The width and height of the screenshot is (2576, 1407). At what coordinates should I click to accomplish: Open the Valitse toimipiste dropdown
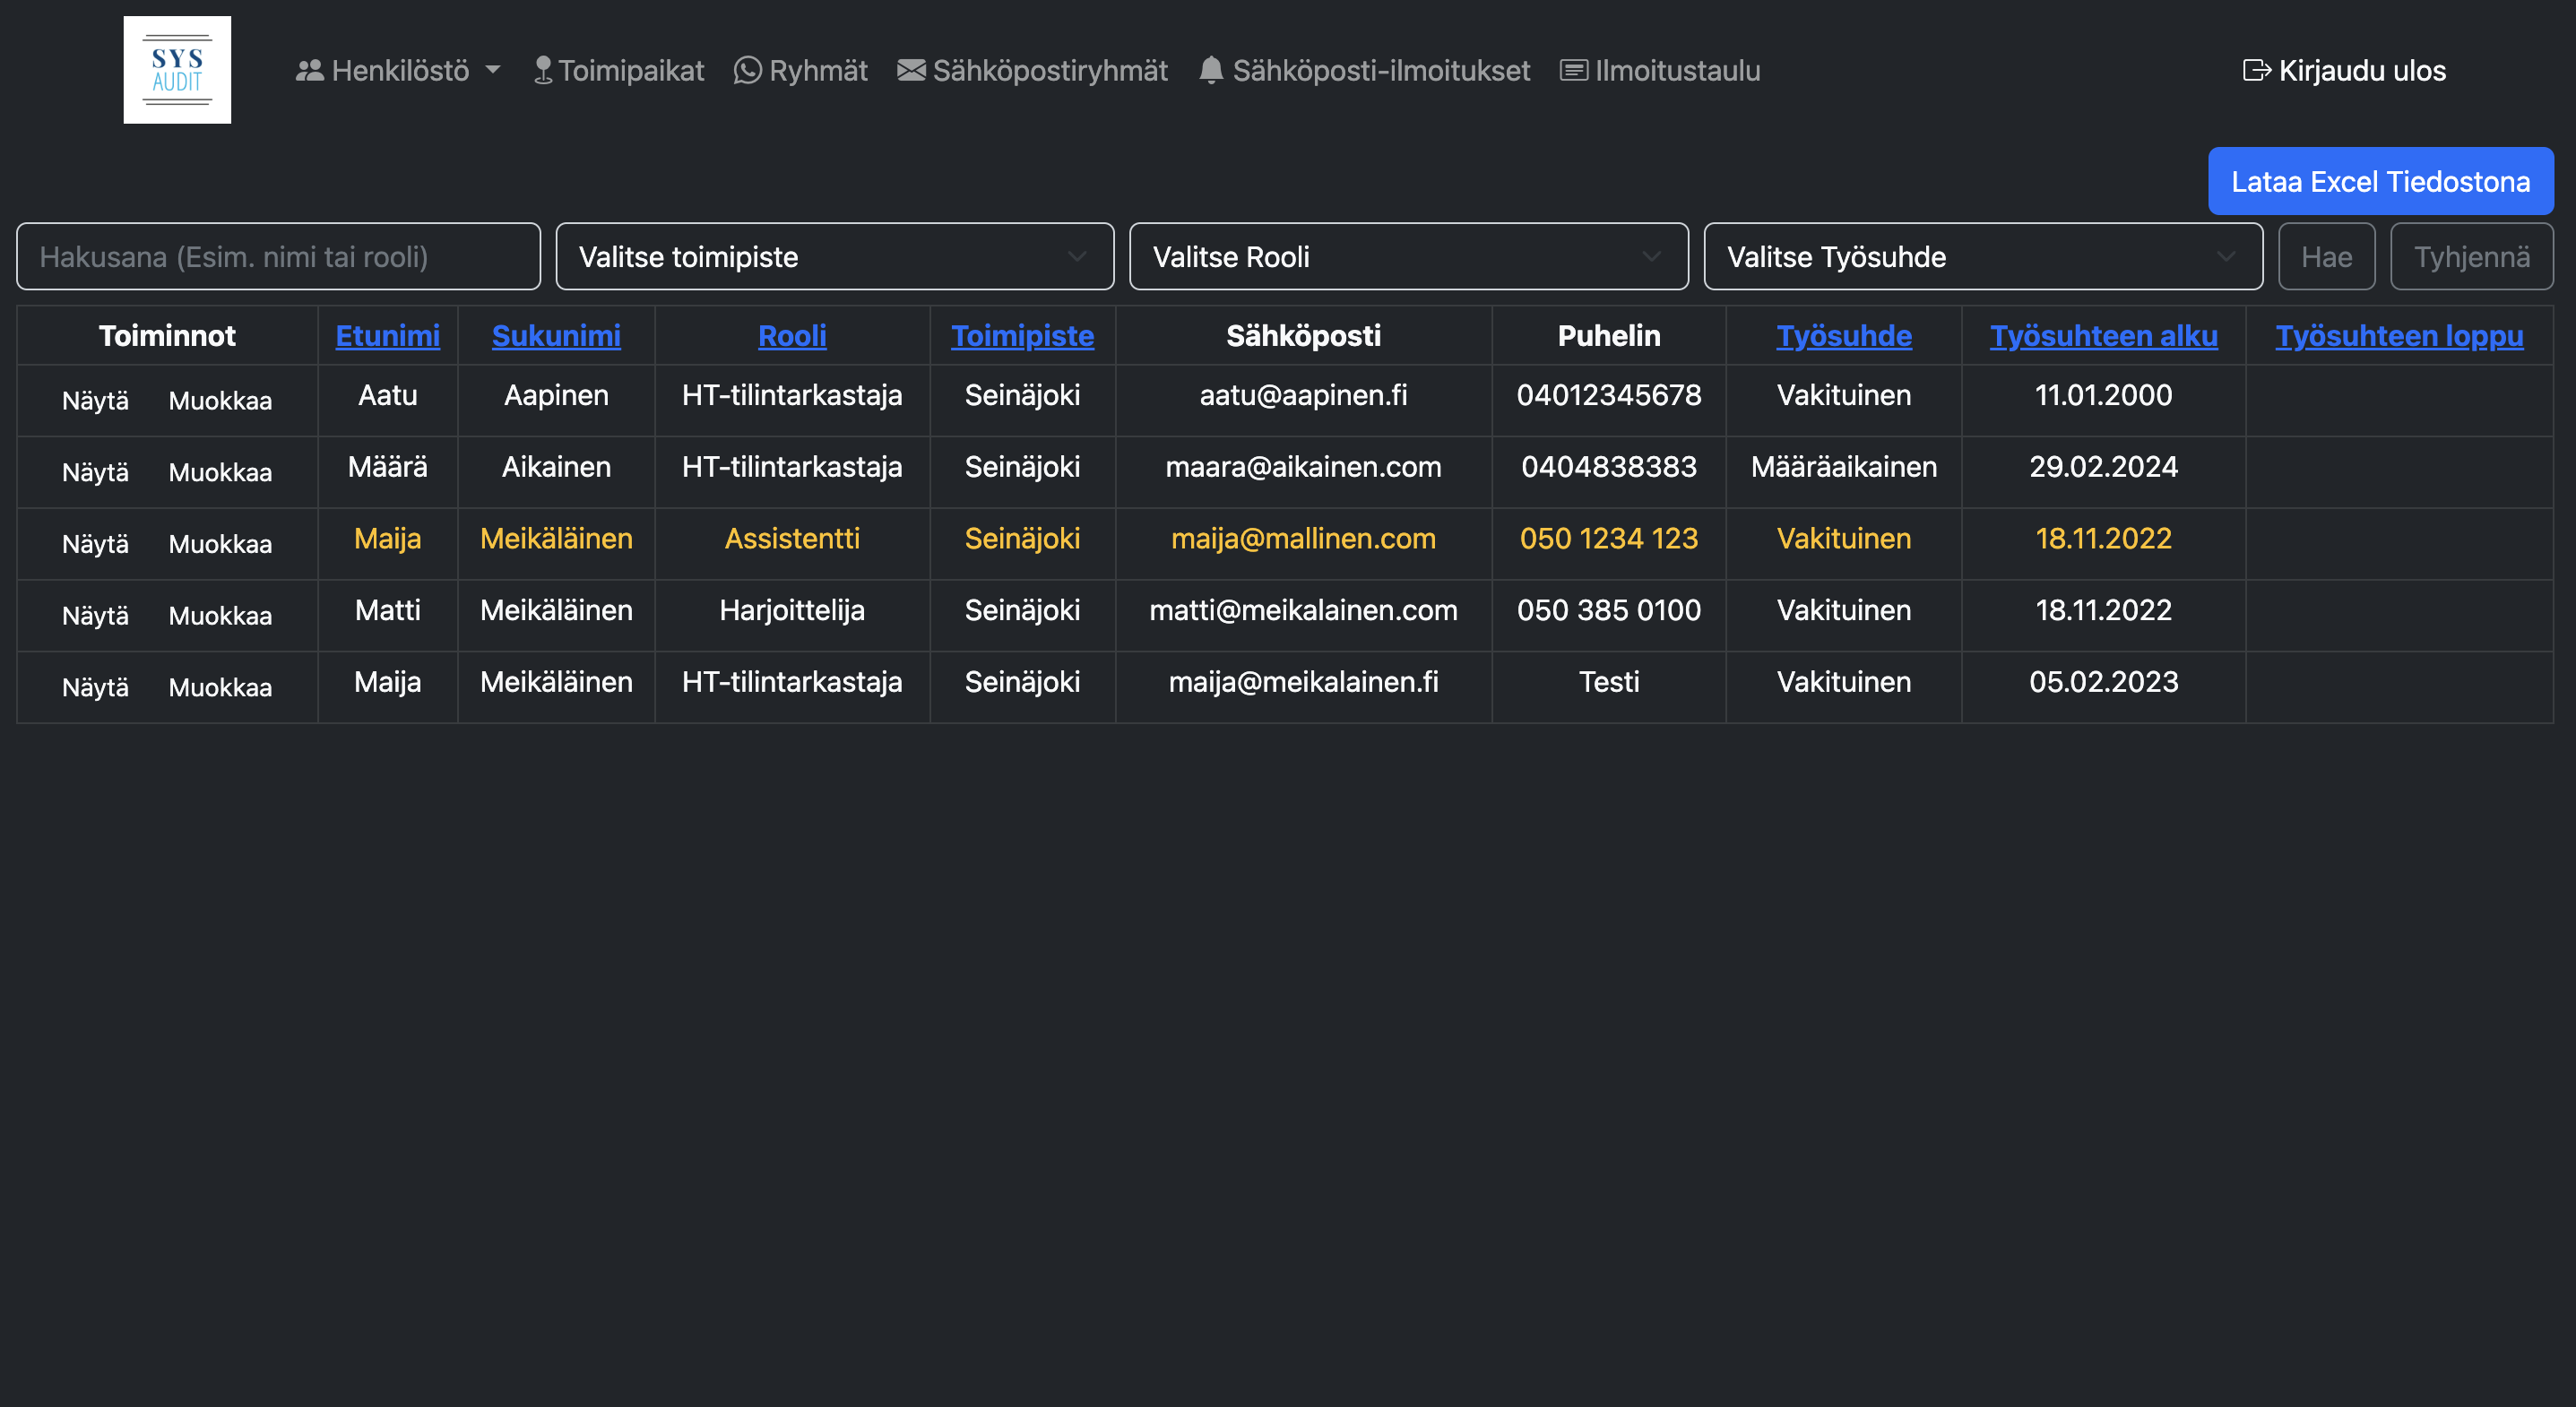pos(835,257)
